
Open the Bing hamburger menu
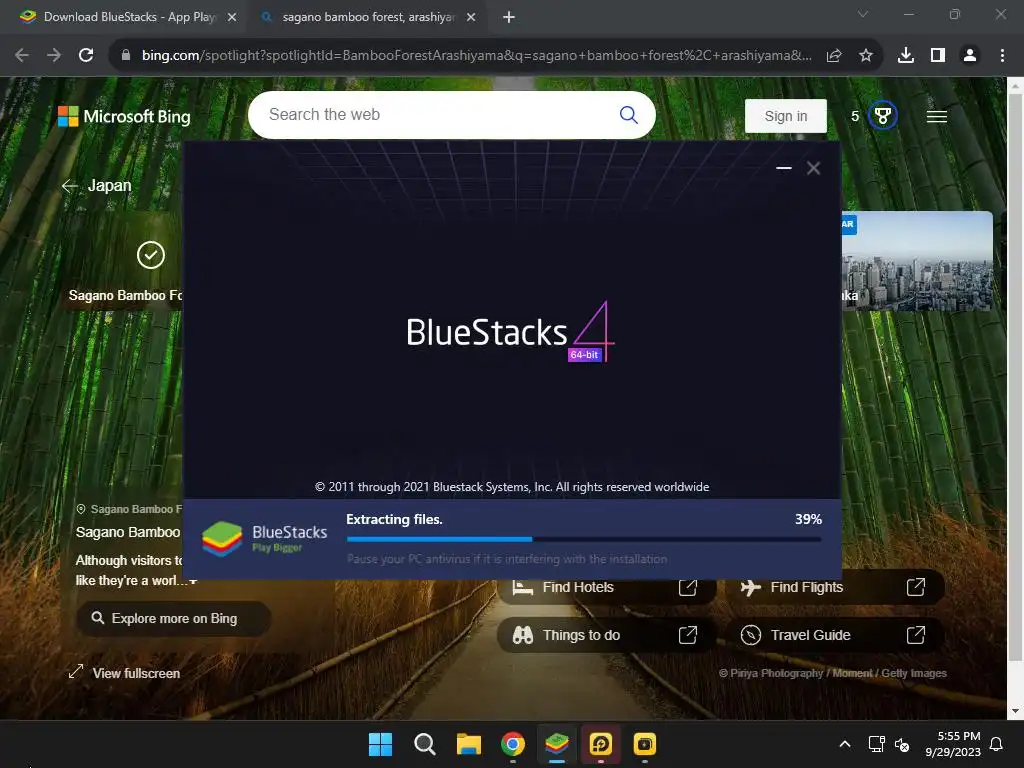[x=936, y=116]
